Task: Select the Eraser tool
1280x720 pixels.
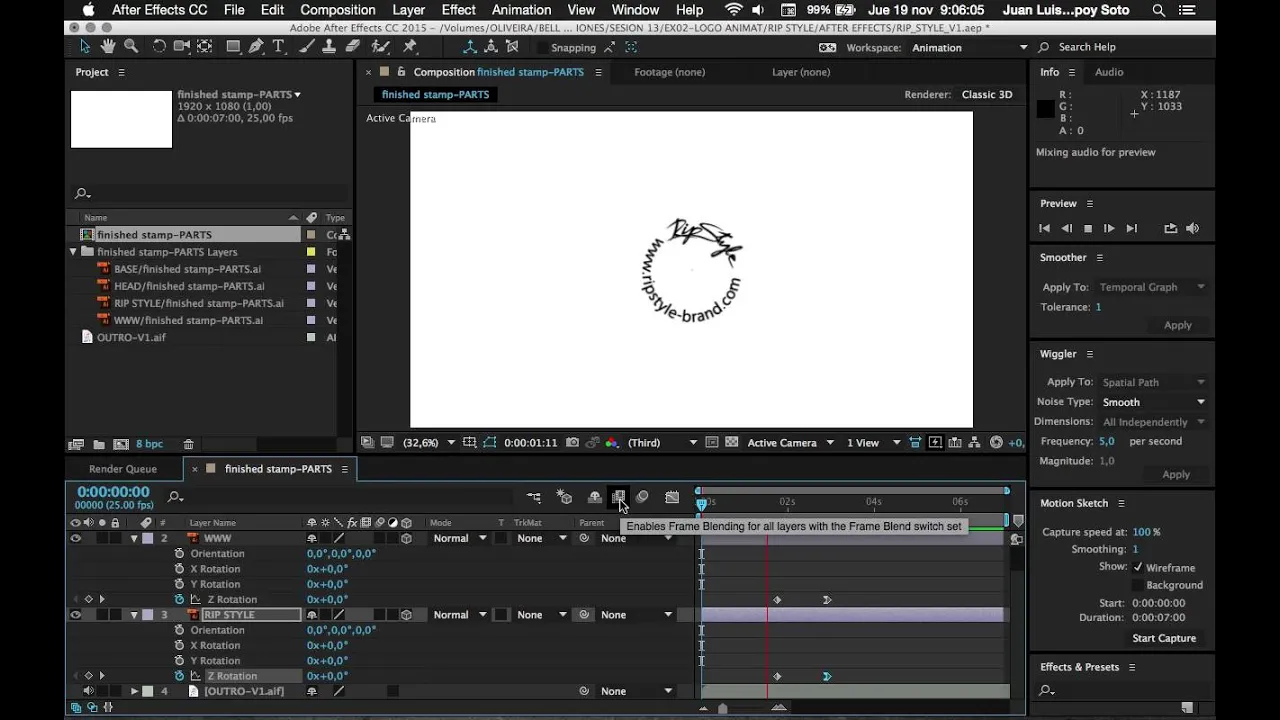Action: point(353,47)
